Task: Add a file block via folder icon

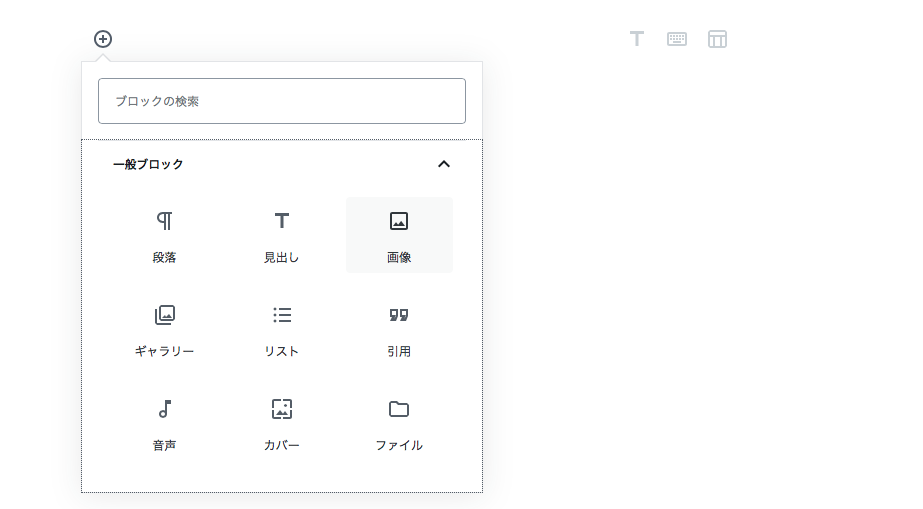Action: 399,408
